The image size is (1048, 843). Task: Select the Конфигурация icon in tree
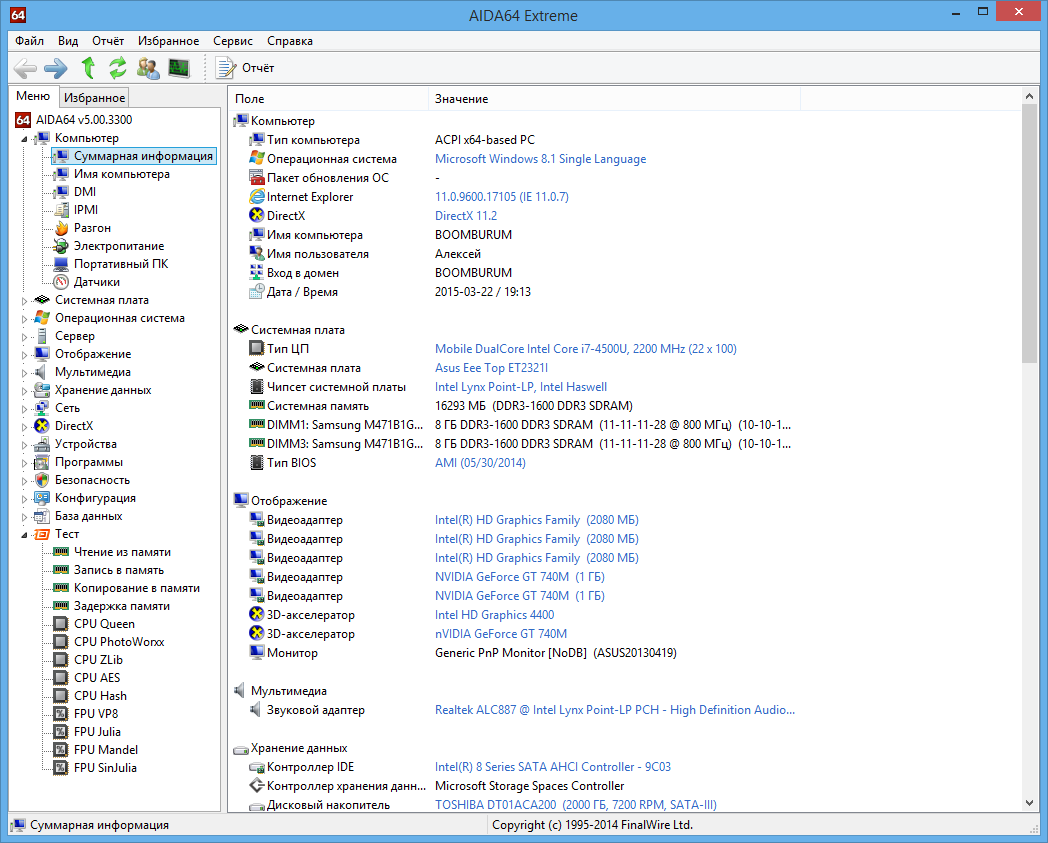(42, 498)
